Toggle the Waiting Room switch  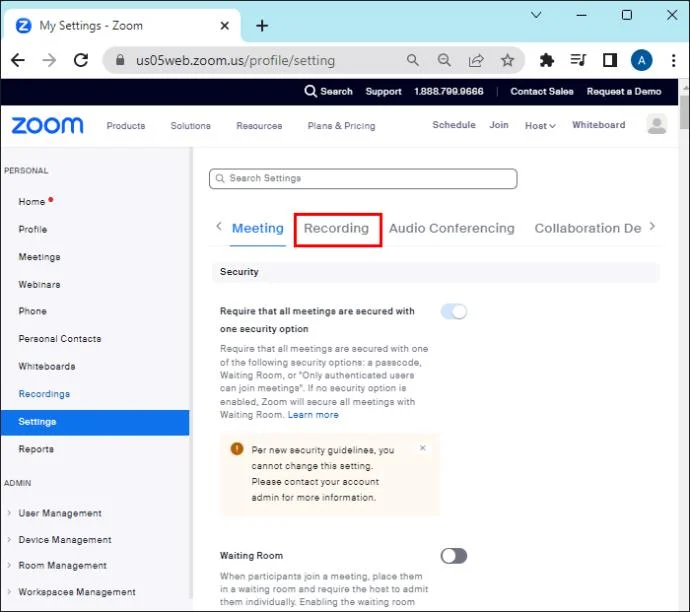(454, 556)
